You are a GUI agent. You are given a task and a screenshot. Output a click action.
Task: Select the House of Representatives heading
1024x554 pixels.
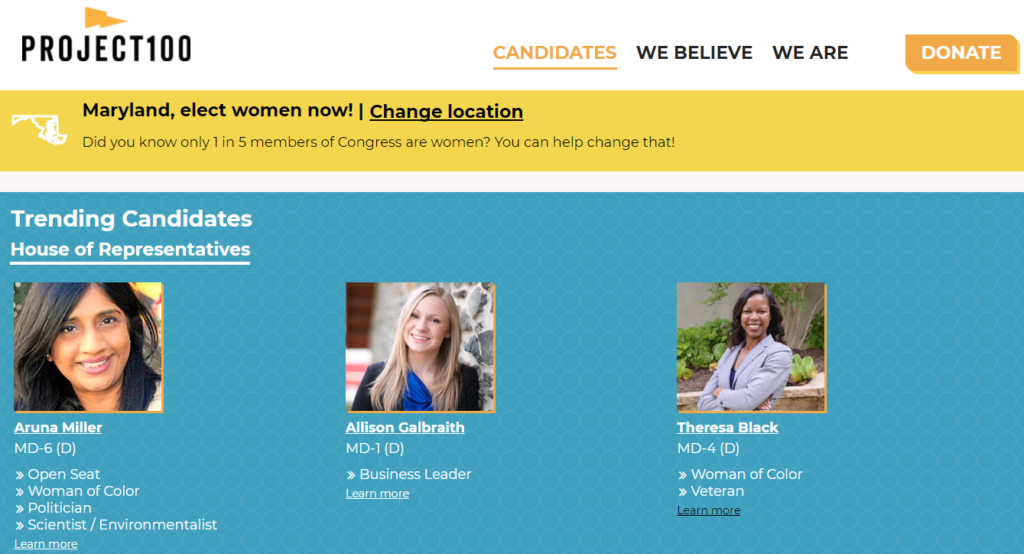(x=130, y=250)
